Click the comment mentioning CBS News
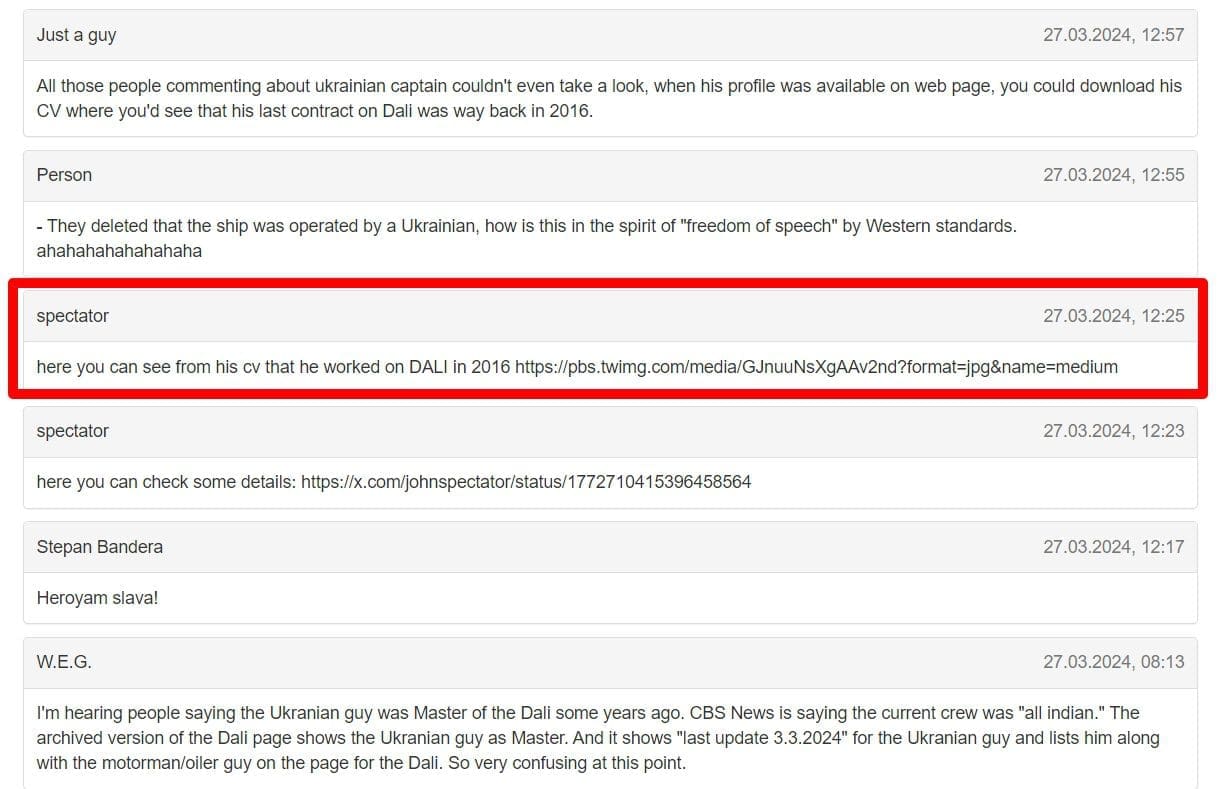This screenshot has width=1226, height=789. pyautogui.click(x=598, y=738)
